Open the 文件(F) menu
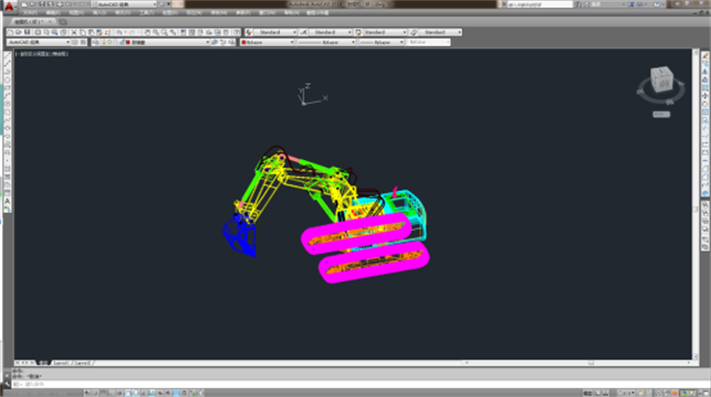This screenshot has width=711, height=397. coord(30,13)
